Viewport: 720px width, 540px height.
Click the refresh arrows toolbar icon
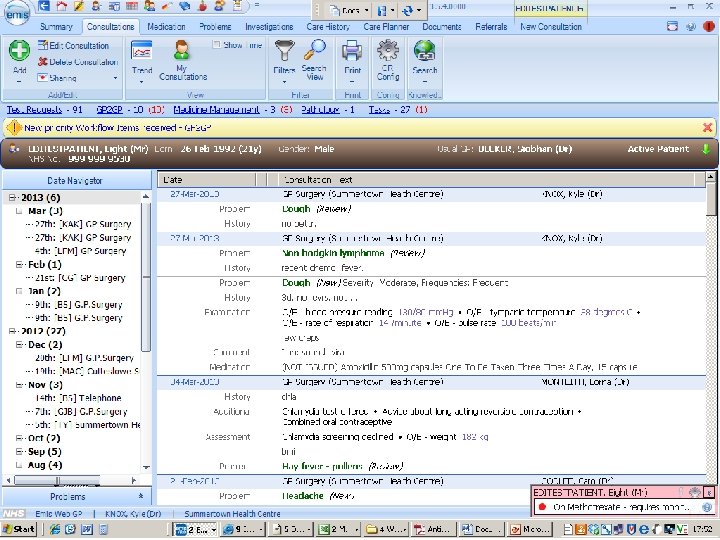(x=407, y=10)
